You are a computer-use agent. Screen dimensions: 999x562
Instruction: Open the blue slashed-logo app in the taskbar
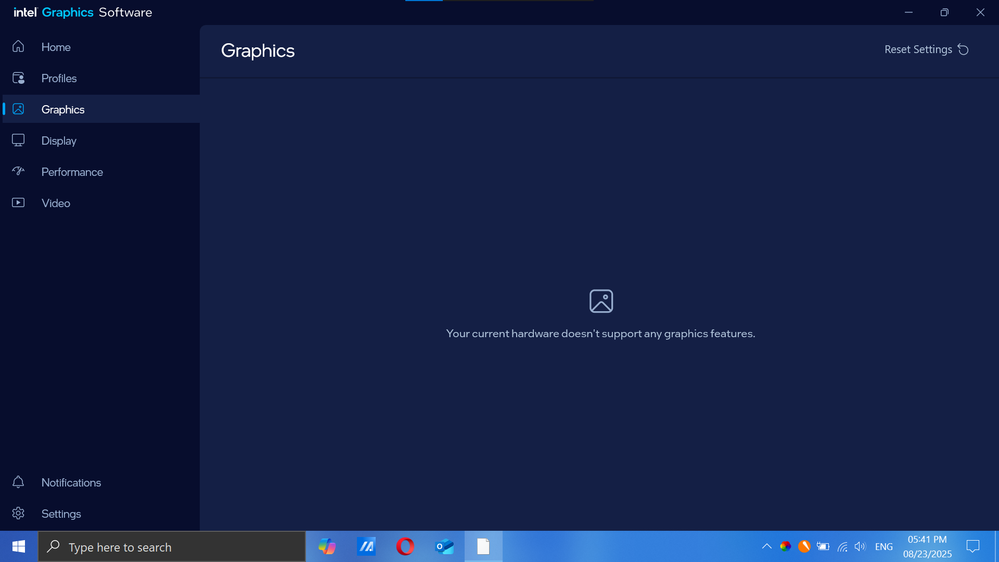[x=366, y=547]
